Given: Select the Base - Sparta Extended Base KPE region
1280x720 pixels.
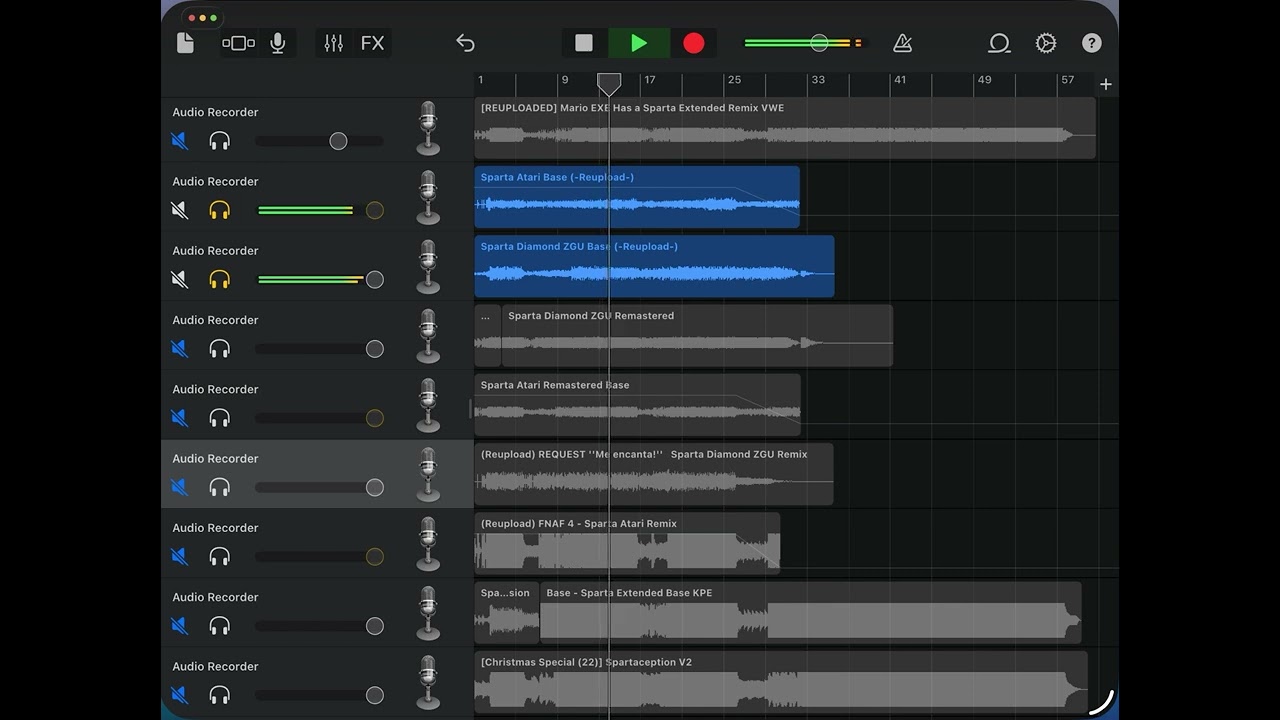Looking at the screenshot, I should click(811, 613).
